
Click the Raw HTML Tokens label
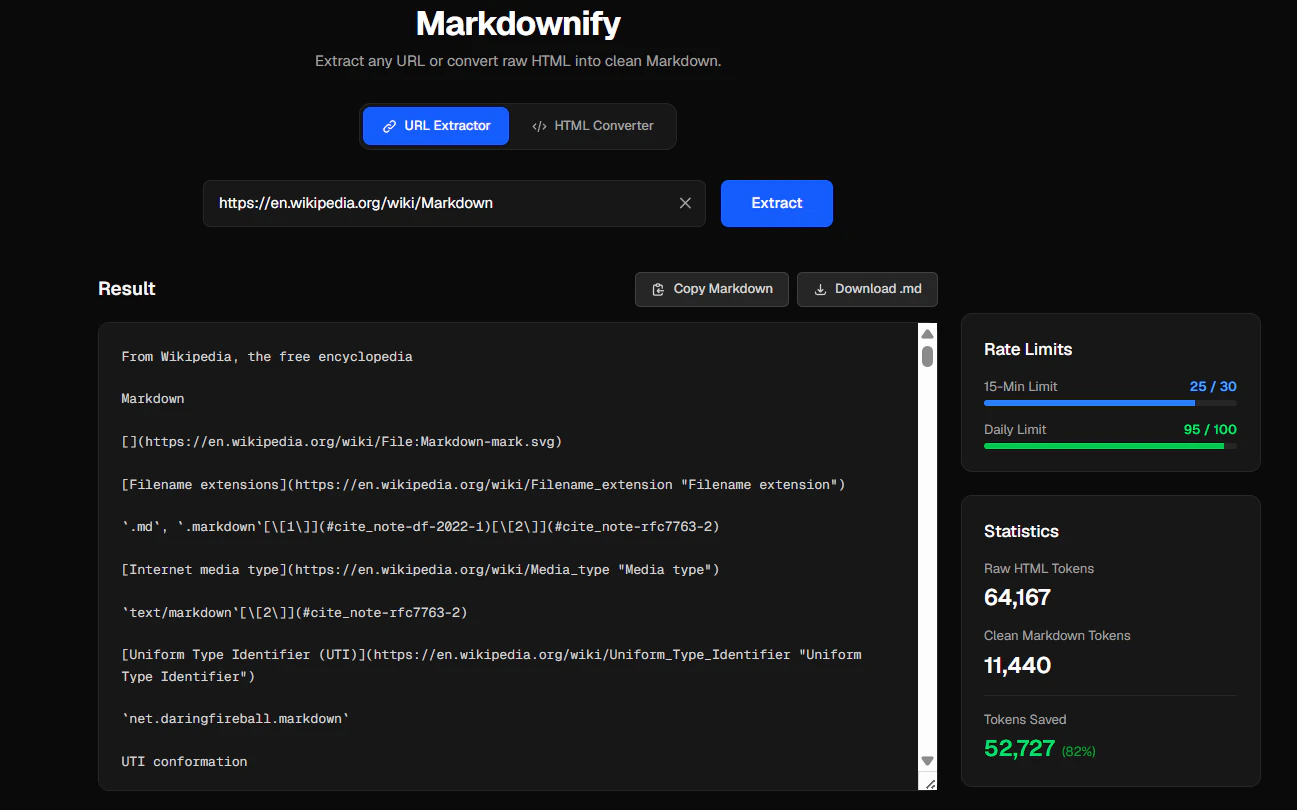coord(1039,568)
